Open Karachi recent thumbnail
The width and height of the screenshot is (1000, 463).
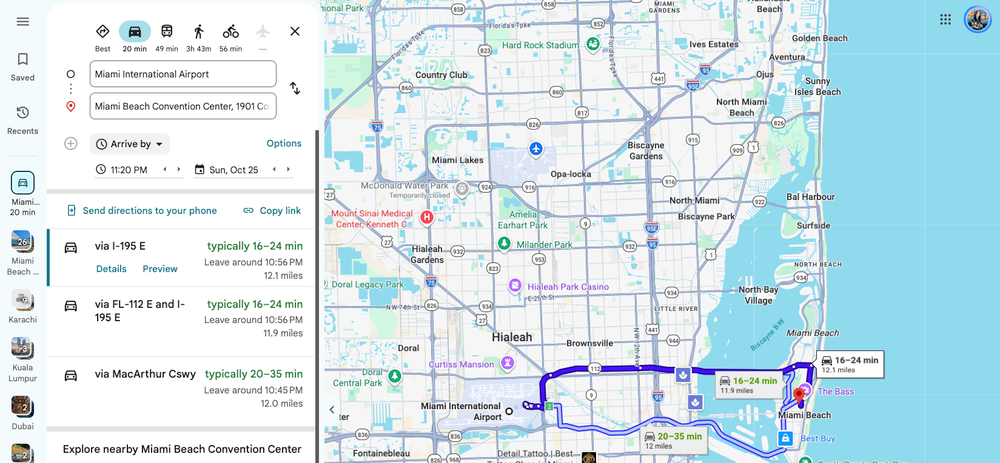(23, 307)
